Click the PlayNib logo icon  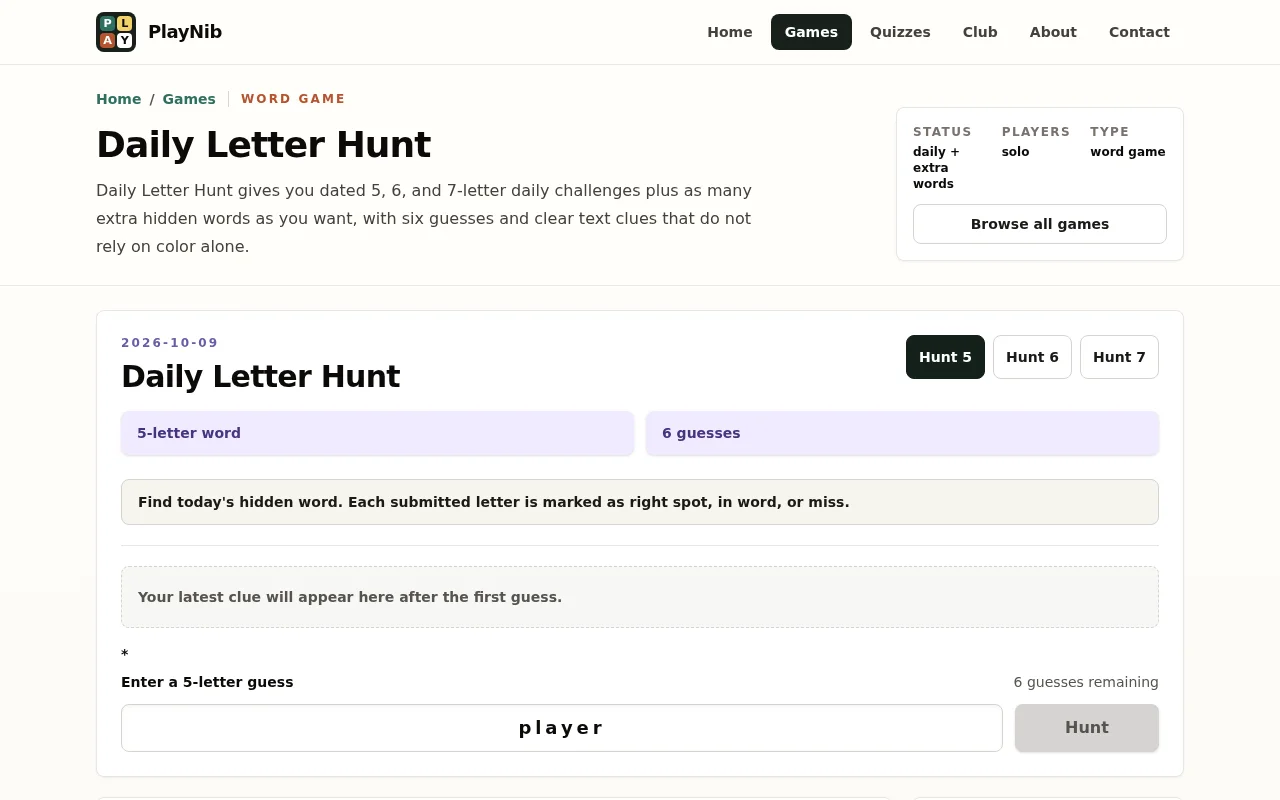tap(116, 32)
